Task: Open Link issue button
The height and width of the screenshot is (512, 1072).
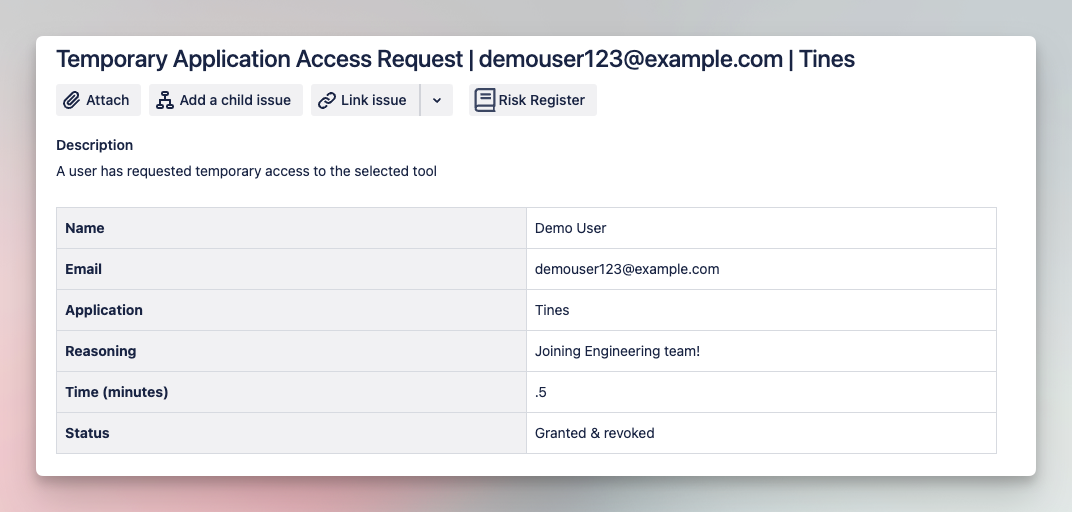Action: [x=365, y=100]
